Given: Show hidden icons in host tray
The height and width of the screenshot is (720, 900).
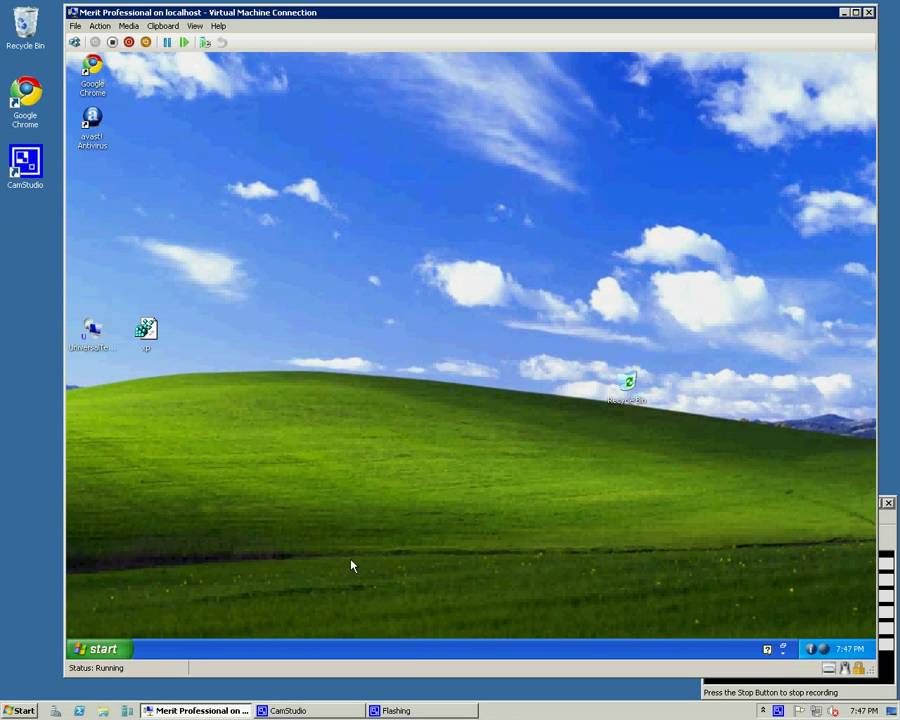Looking at the screenshot, I should (763, 710).
